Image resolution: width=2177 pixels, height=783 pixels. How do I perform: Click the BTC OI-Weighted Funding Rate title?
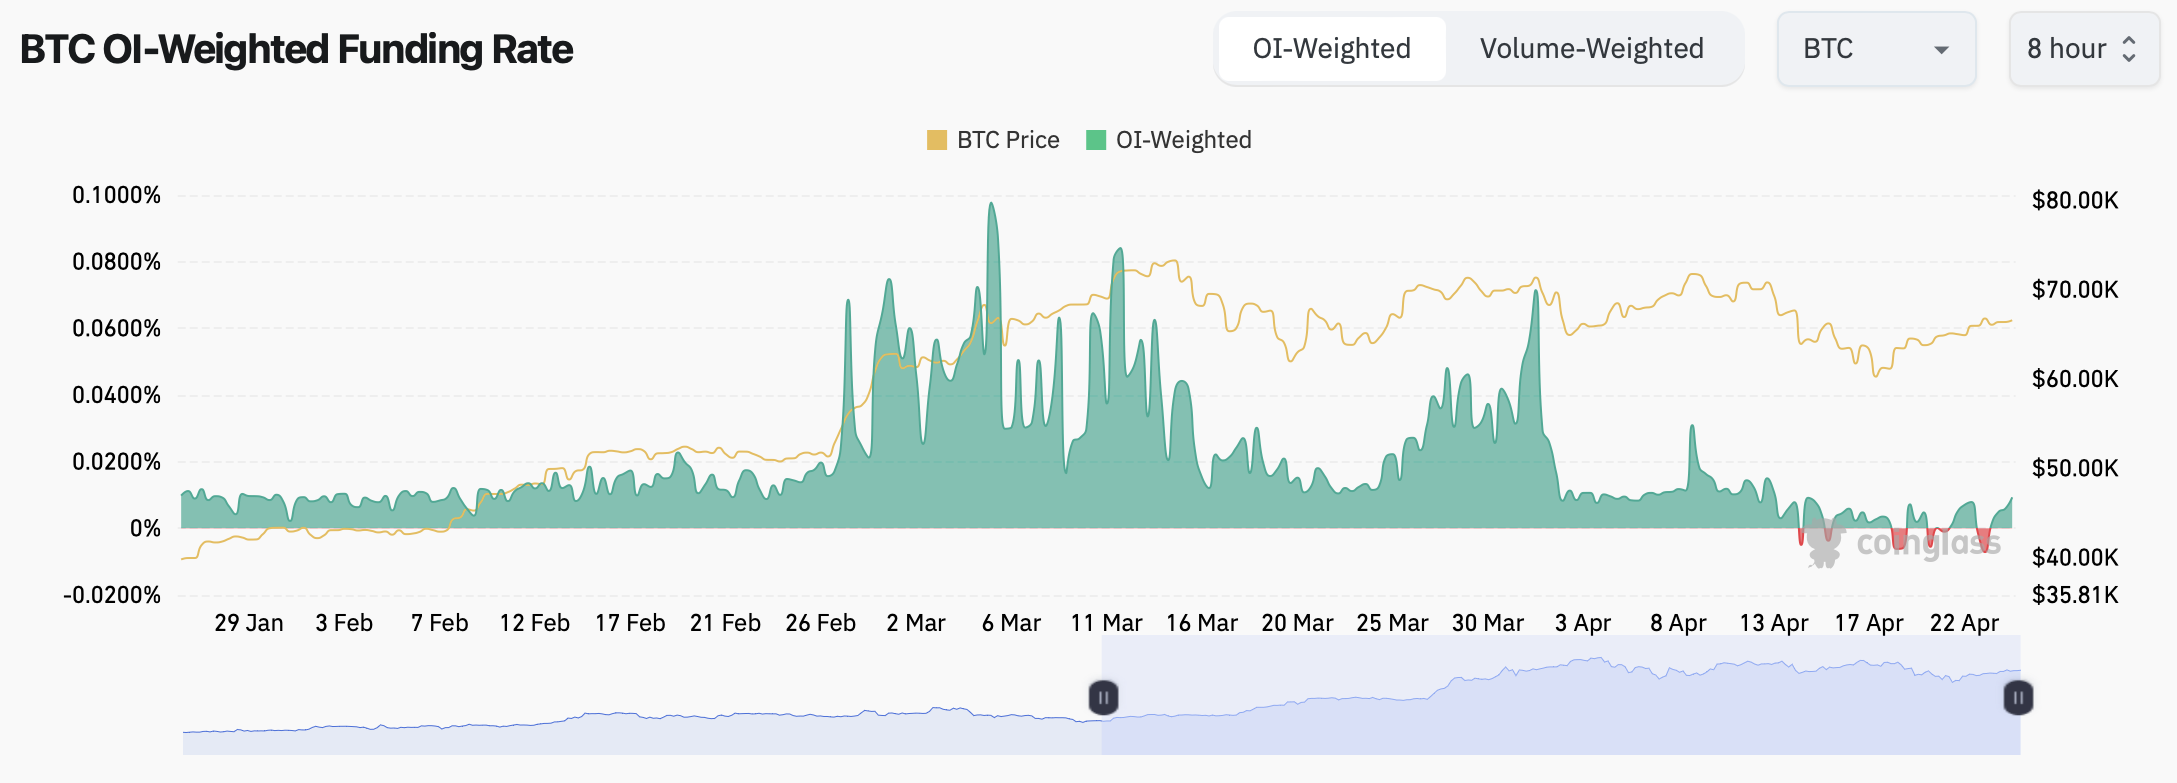pos(297,49)
